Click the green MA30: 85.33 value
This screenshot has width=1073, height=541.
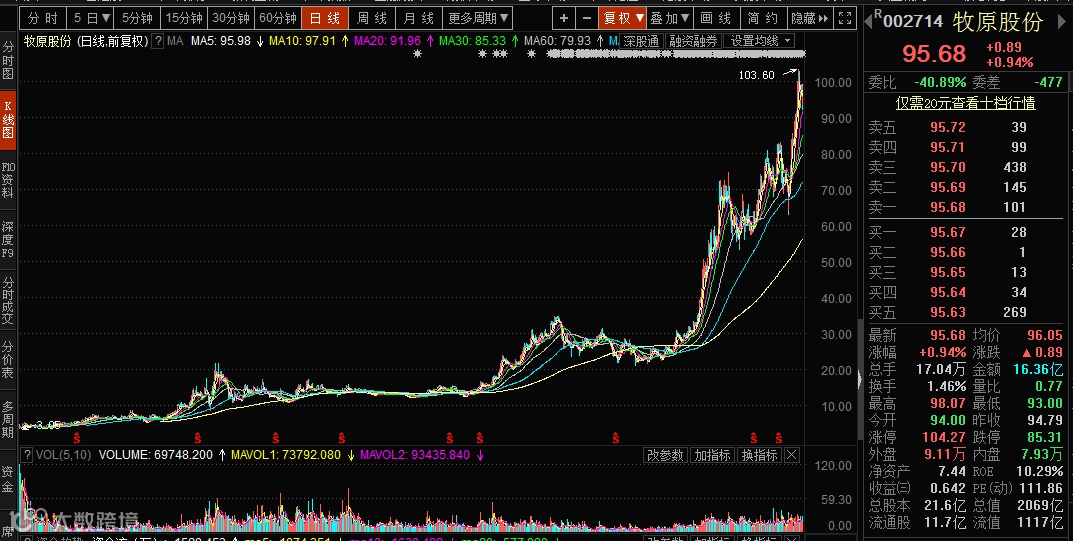[472, 41]
